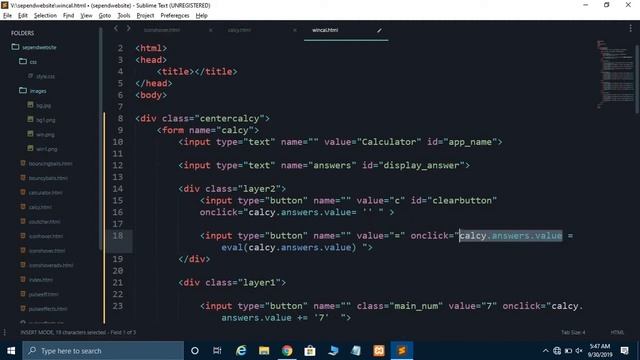The width and height of the screenshot is (640, 360).
Task: Toggle side bar via status bar left icon
Action: (5, 332)
